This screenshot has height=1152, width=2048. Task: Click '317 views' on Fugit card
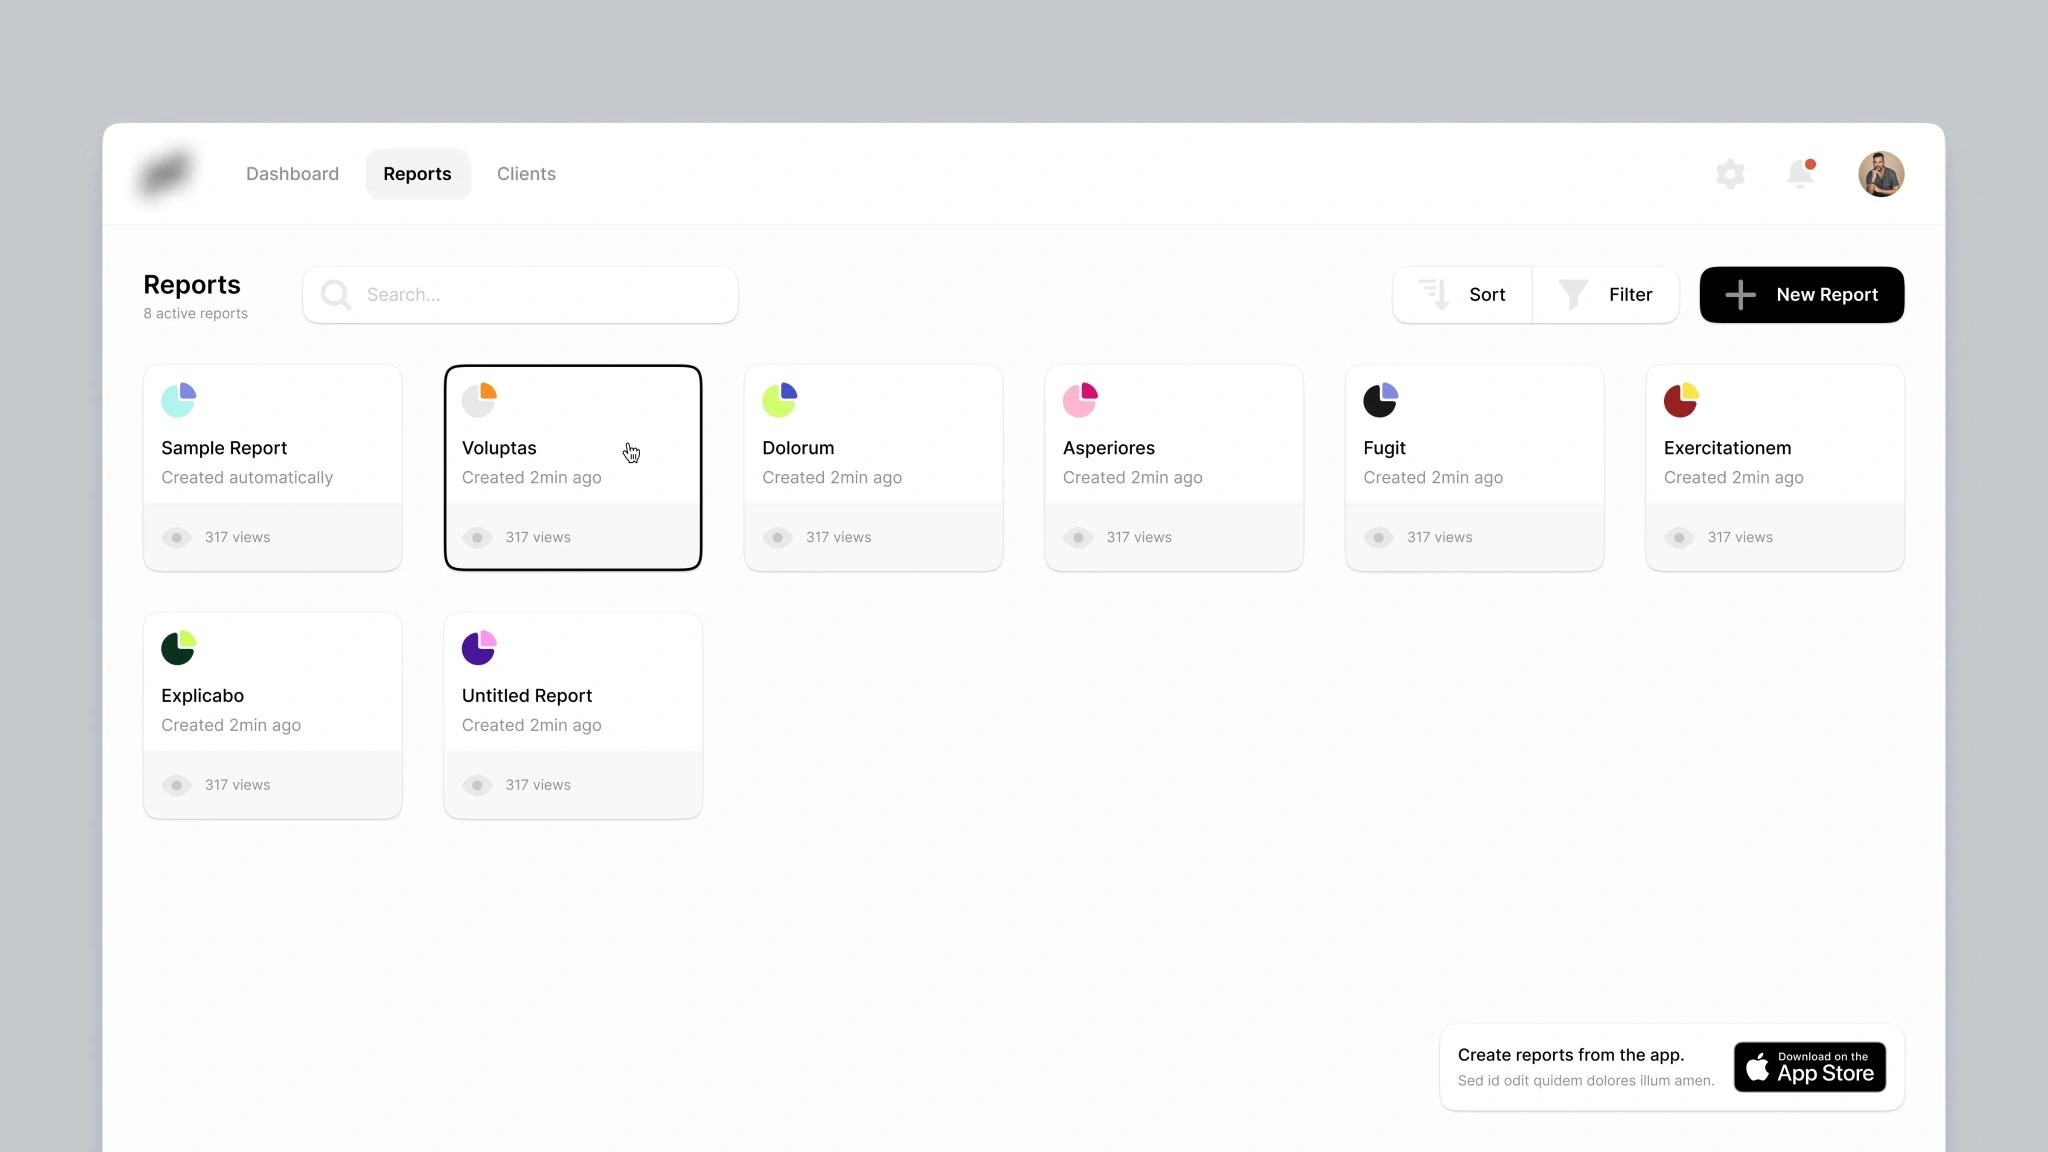point(1439,537)
